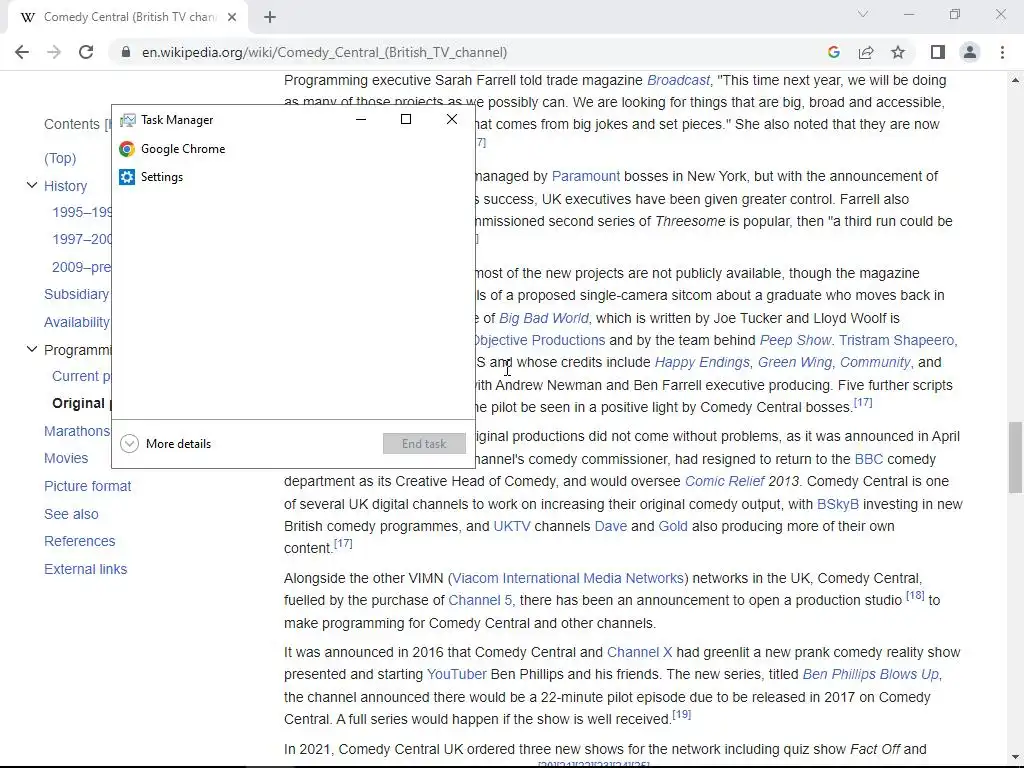
Task: Open the Big Bad World link
Action: 544,318
